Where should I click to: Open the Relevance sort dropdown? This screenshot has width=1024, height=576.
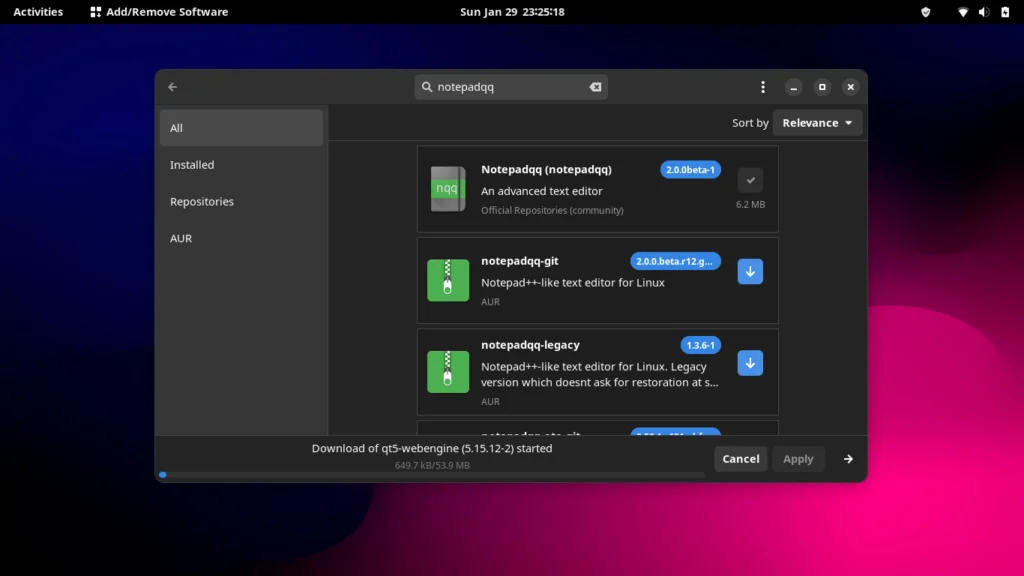point(817,122)
